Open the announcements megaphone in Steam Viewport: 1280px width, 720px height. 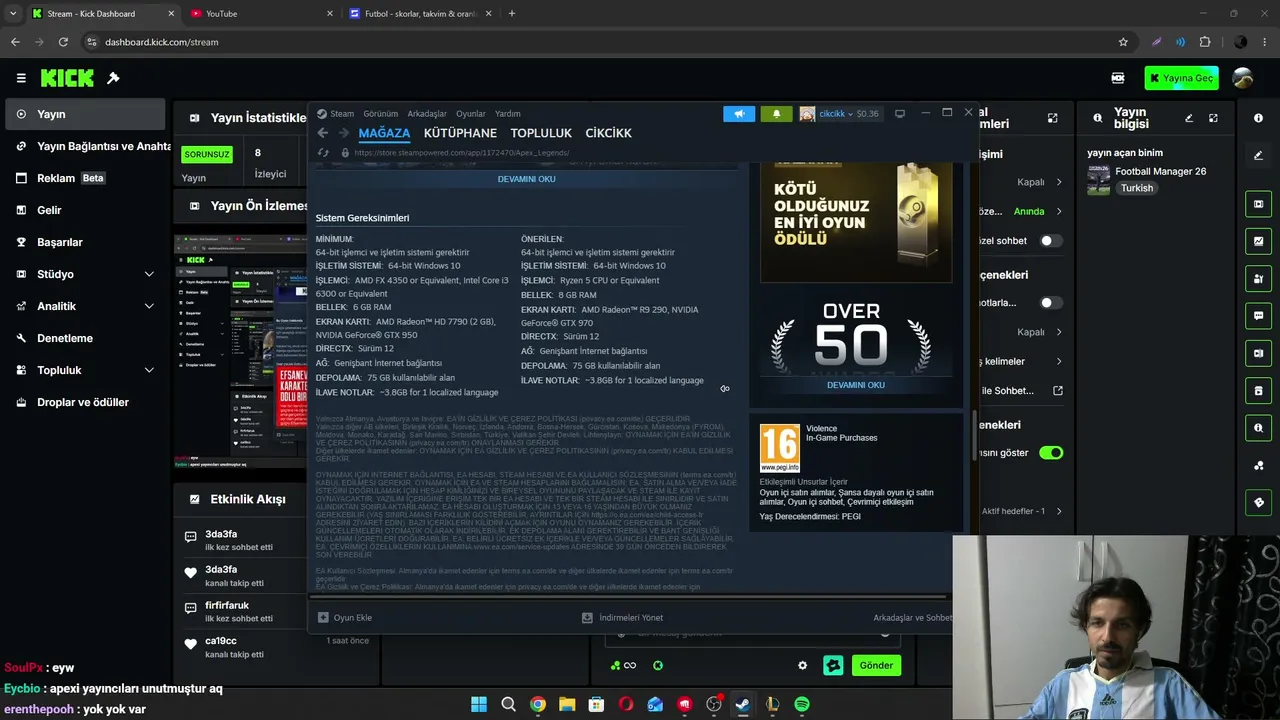coord(739,114)
